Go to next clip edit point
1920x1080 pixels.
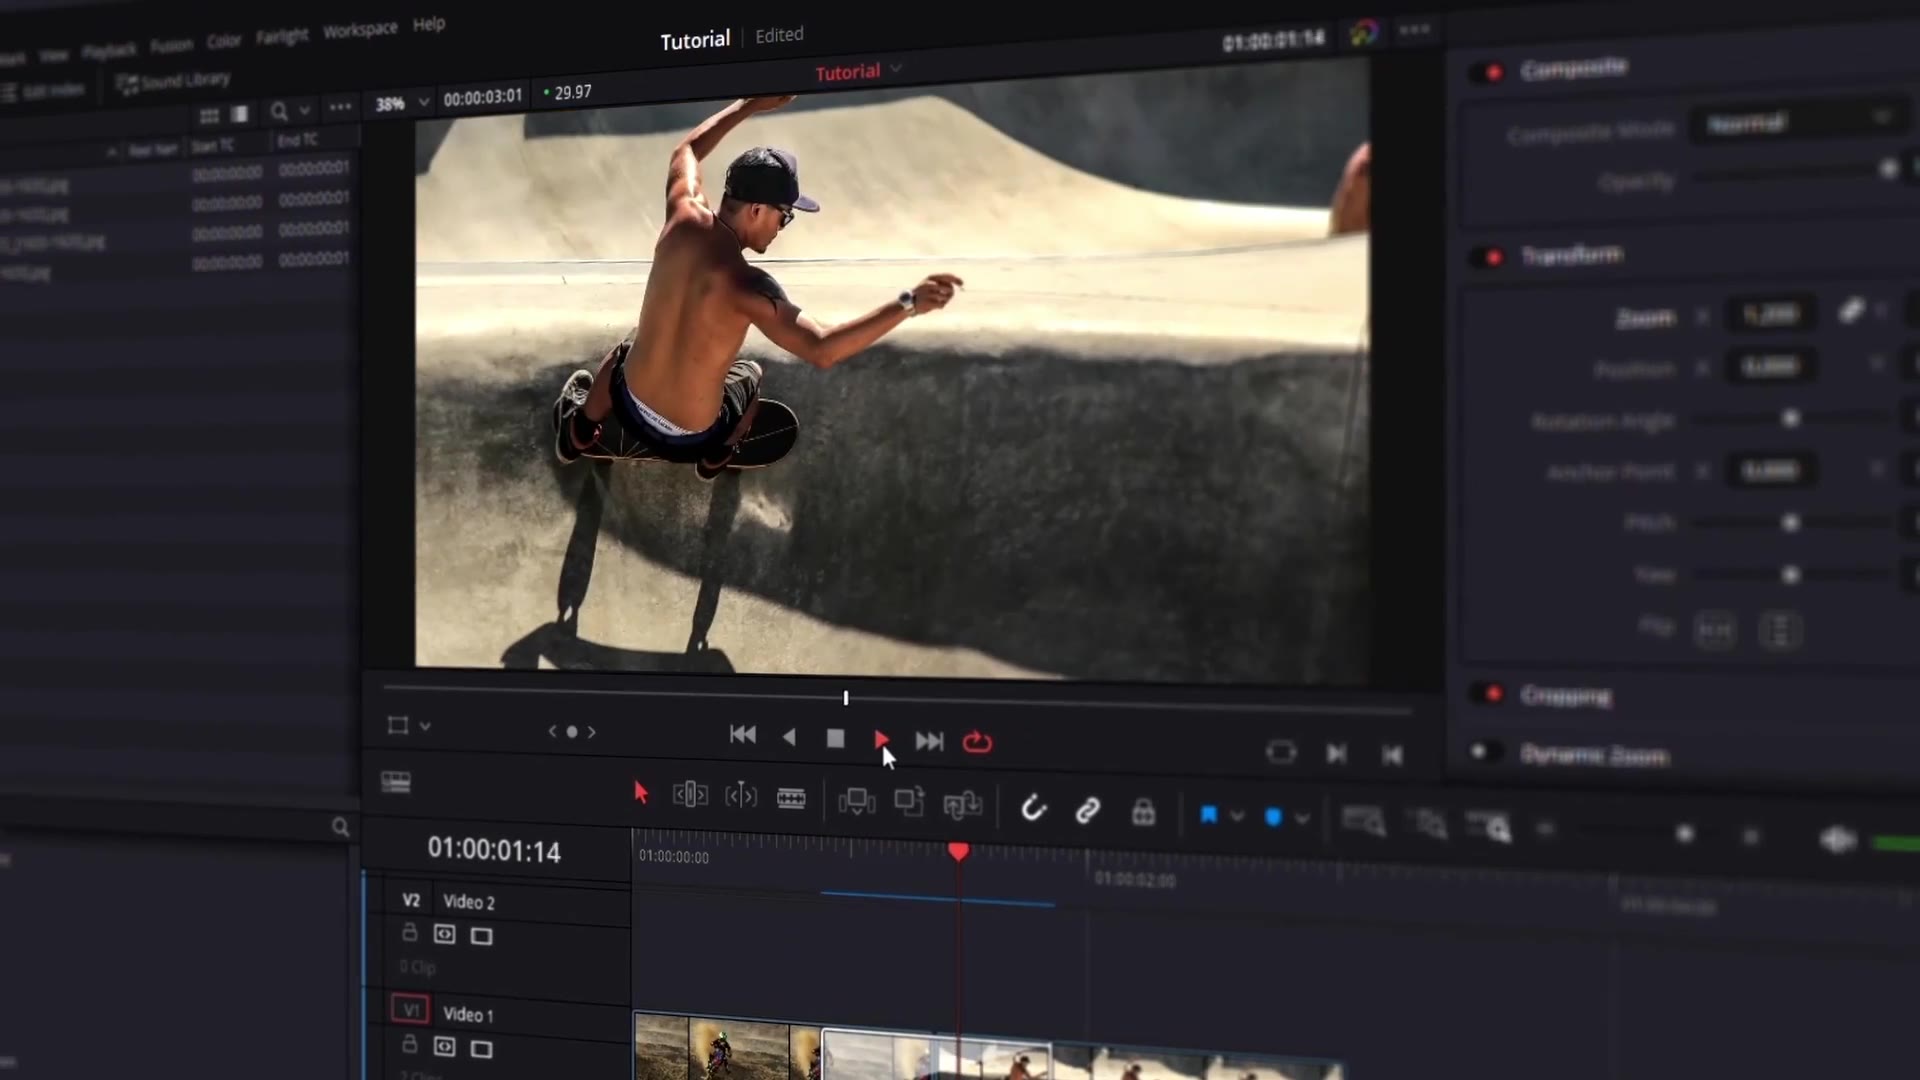point(1336,753)
